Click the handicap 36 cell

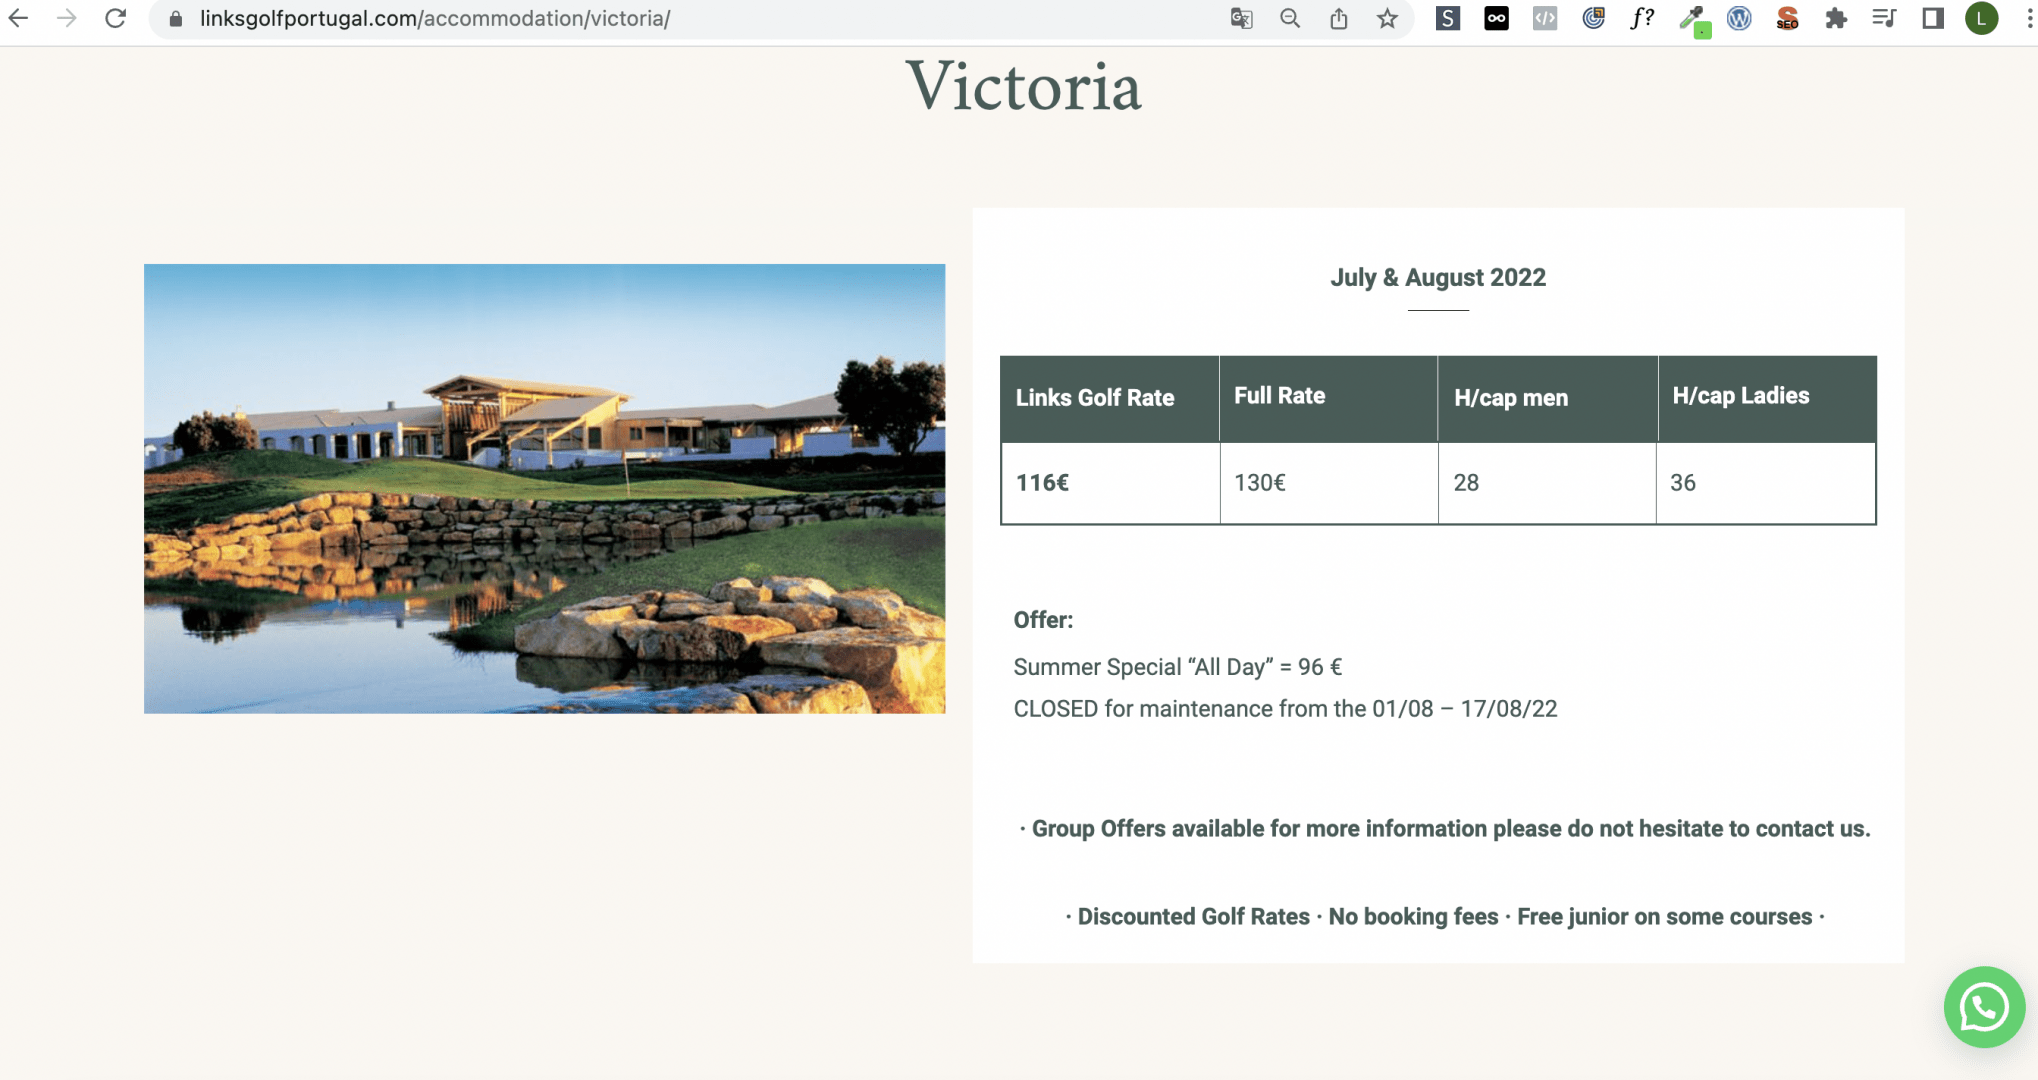click(1765, 483)
